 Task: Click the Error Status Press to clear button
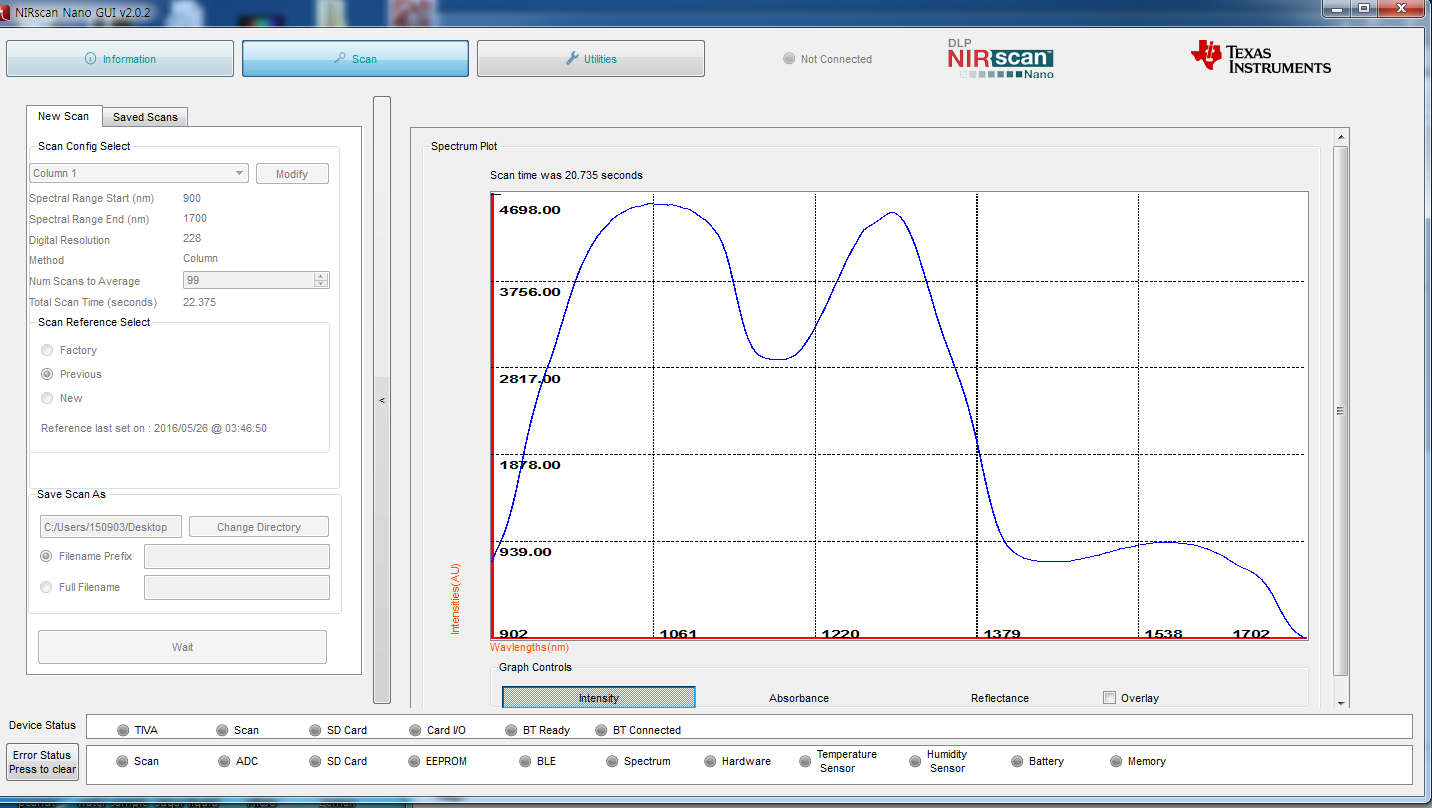pos(43,762)
